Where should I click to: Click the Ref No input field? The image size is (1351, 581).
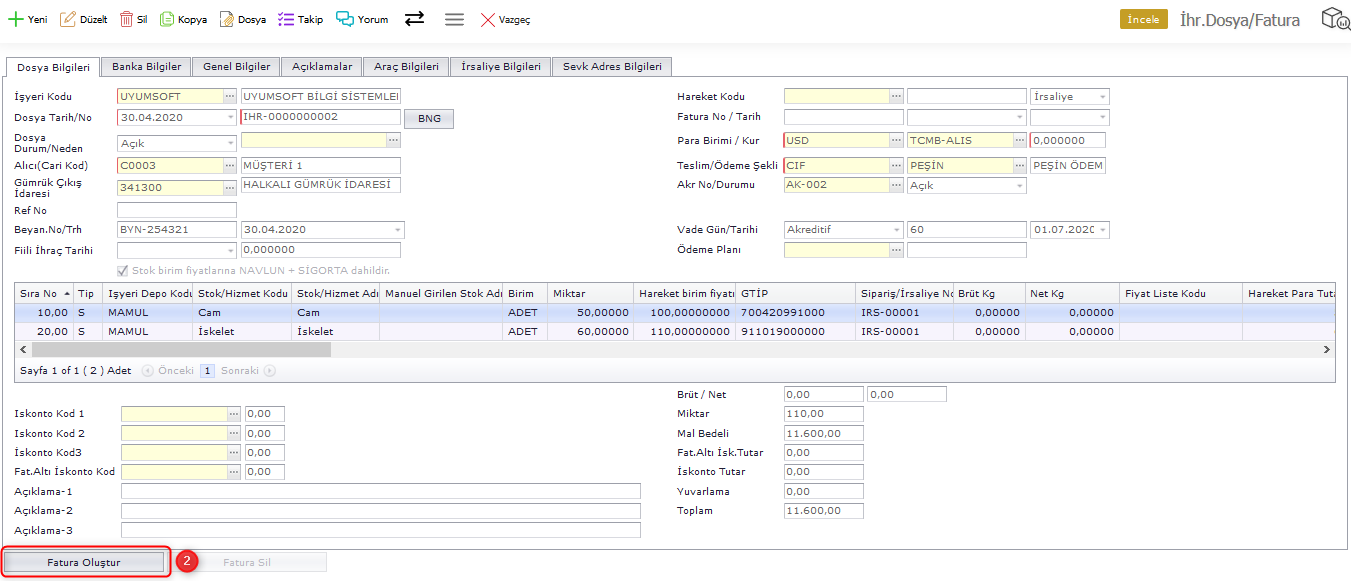[177, 210]
